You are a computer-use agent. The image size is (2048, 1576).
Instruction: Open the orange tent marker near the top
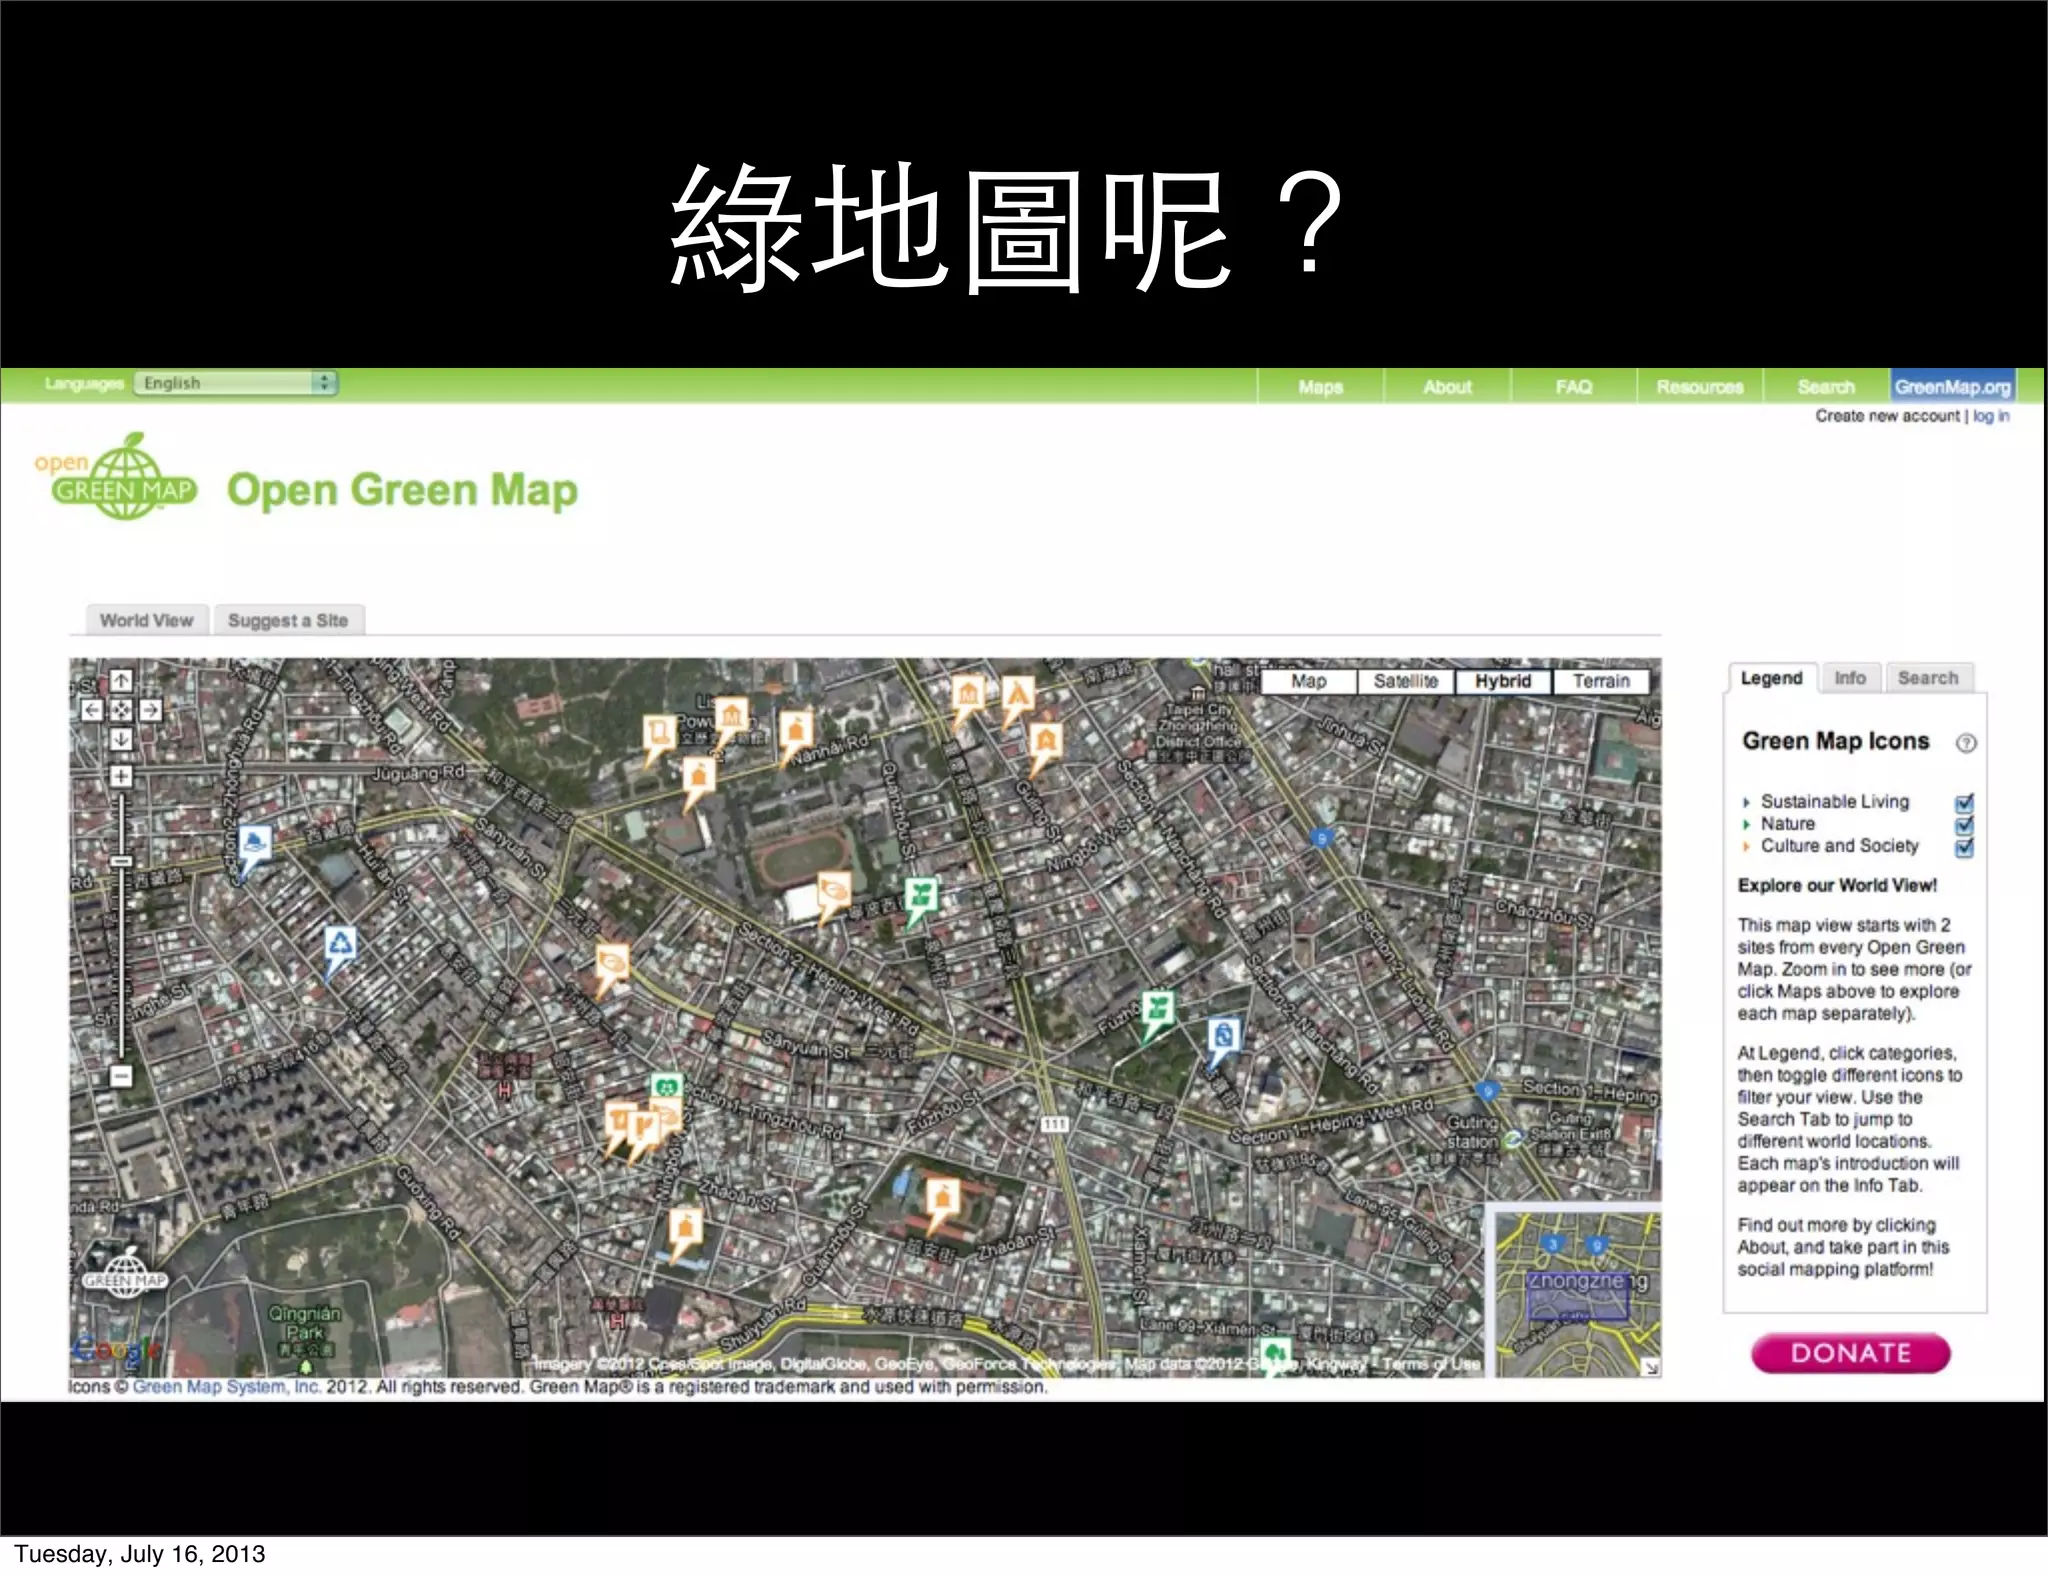click(x=1018, y=694)
